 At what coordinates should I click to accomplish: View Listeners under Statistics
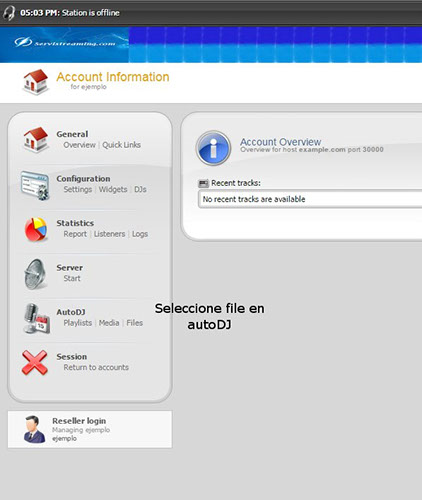click(109, 234)
